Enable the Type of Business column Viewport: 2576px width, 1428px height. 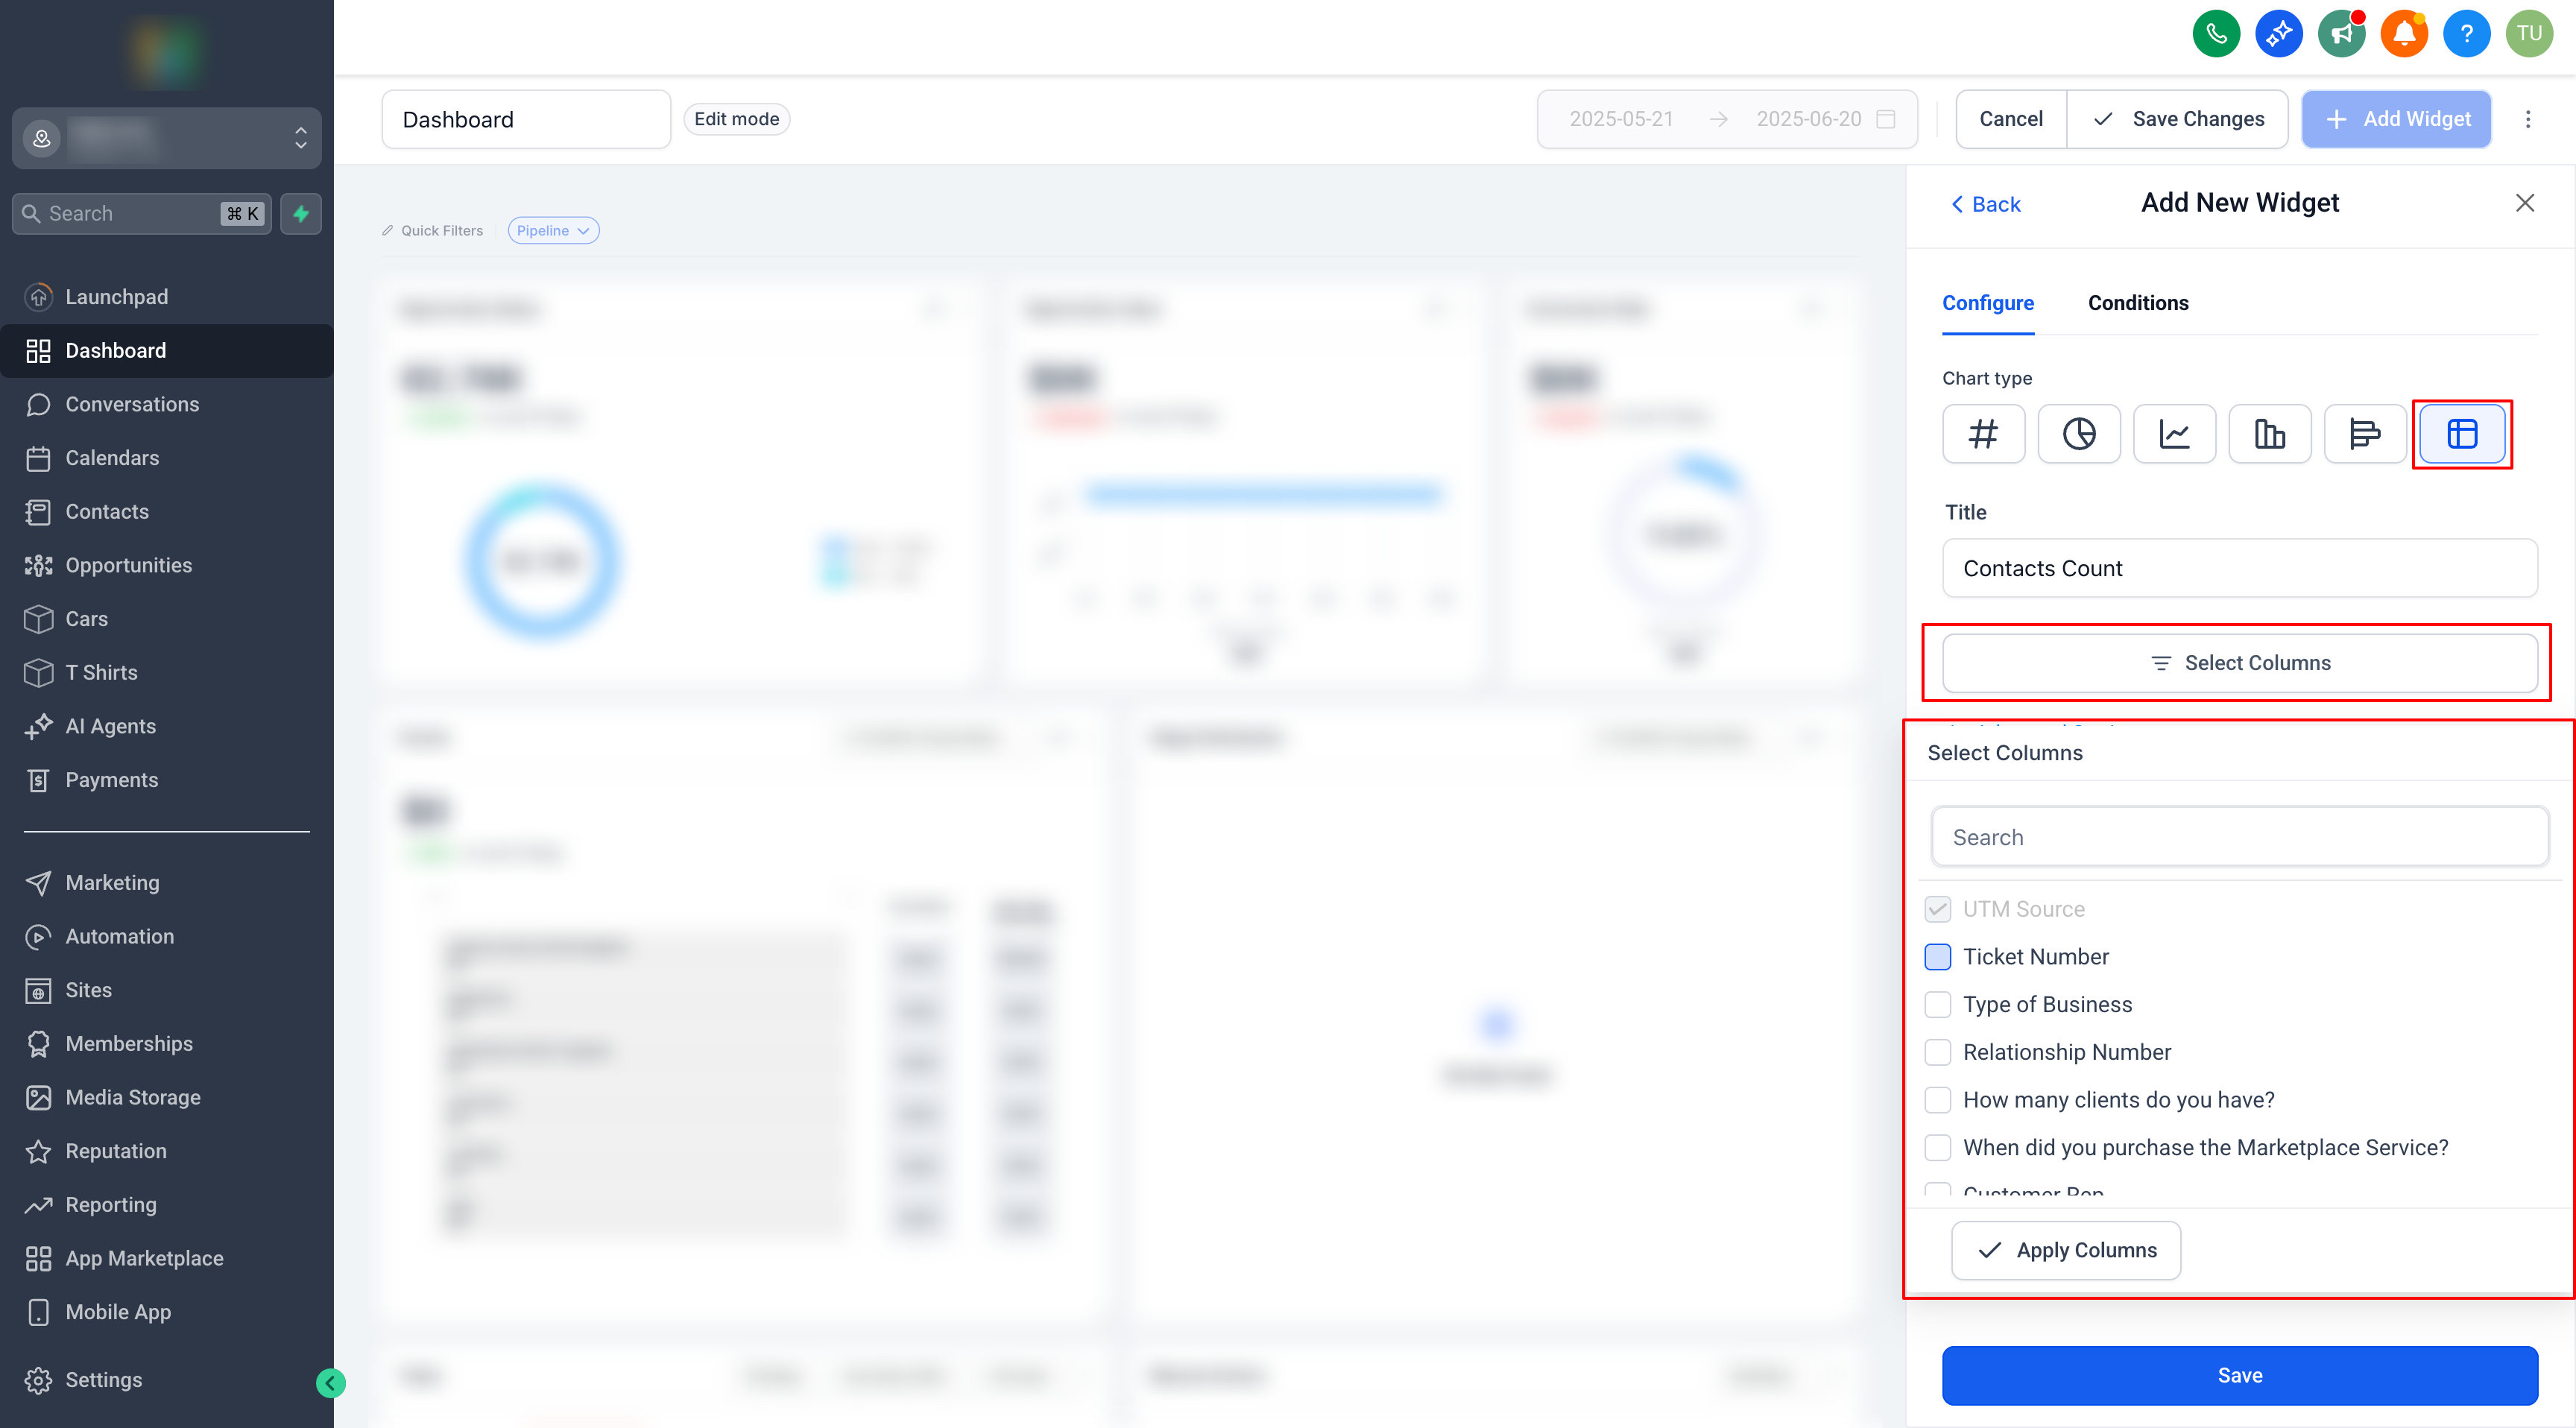point(1938,1004)
